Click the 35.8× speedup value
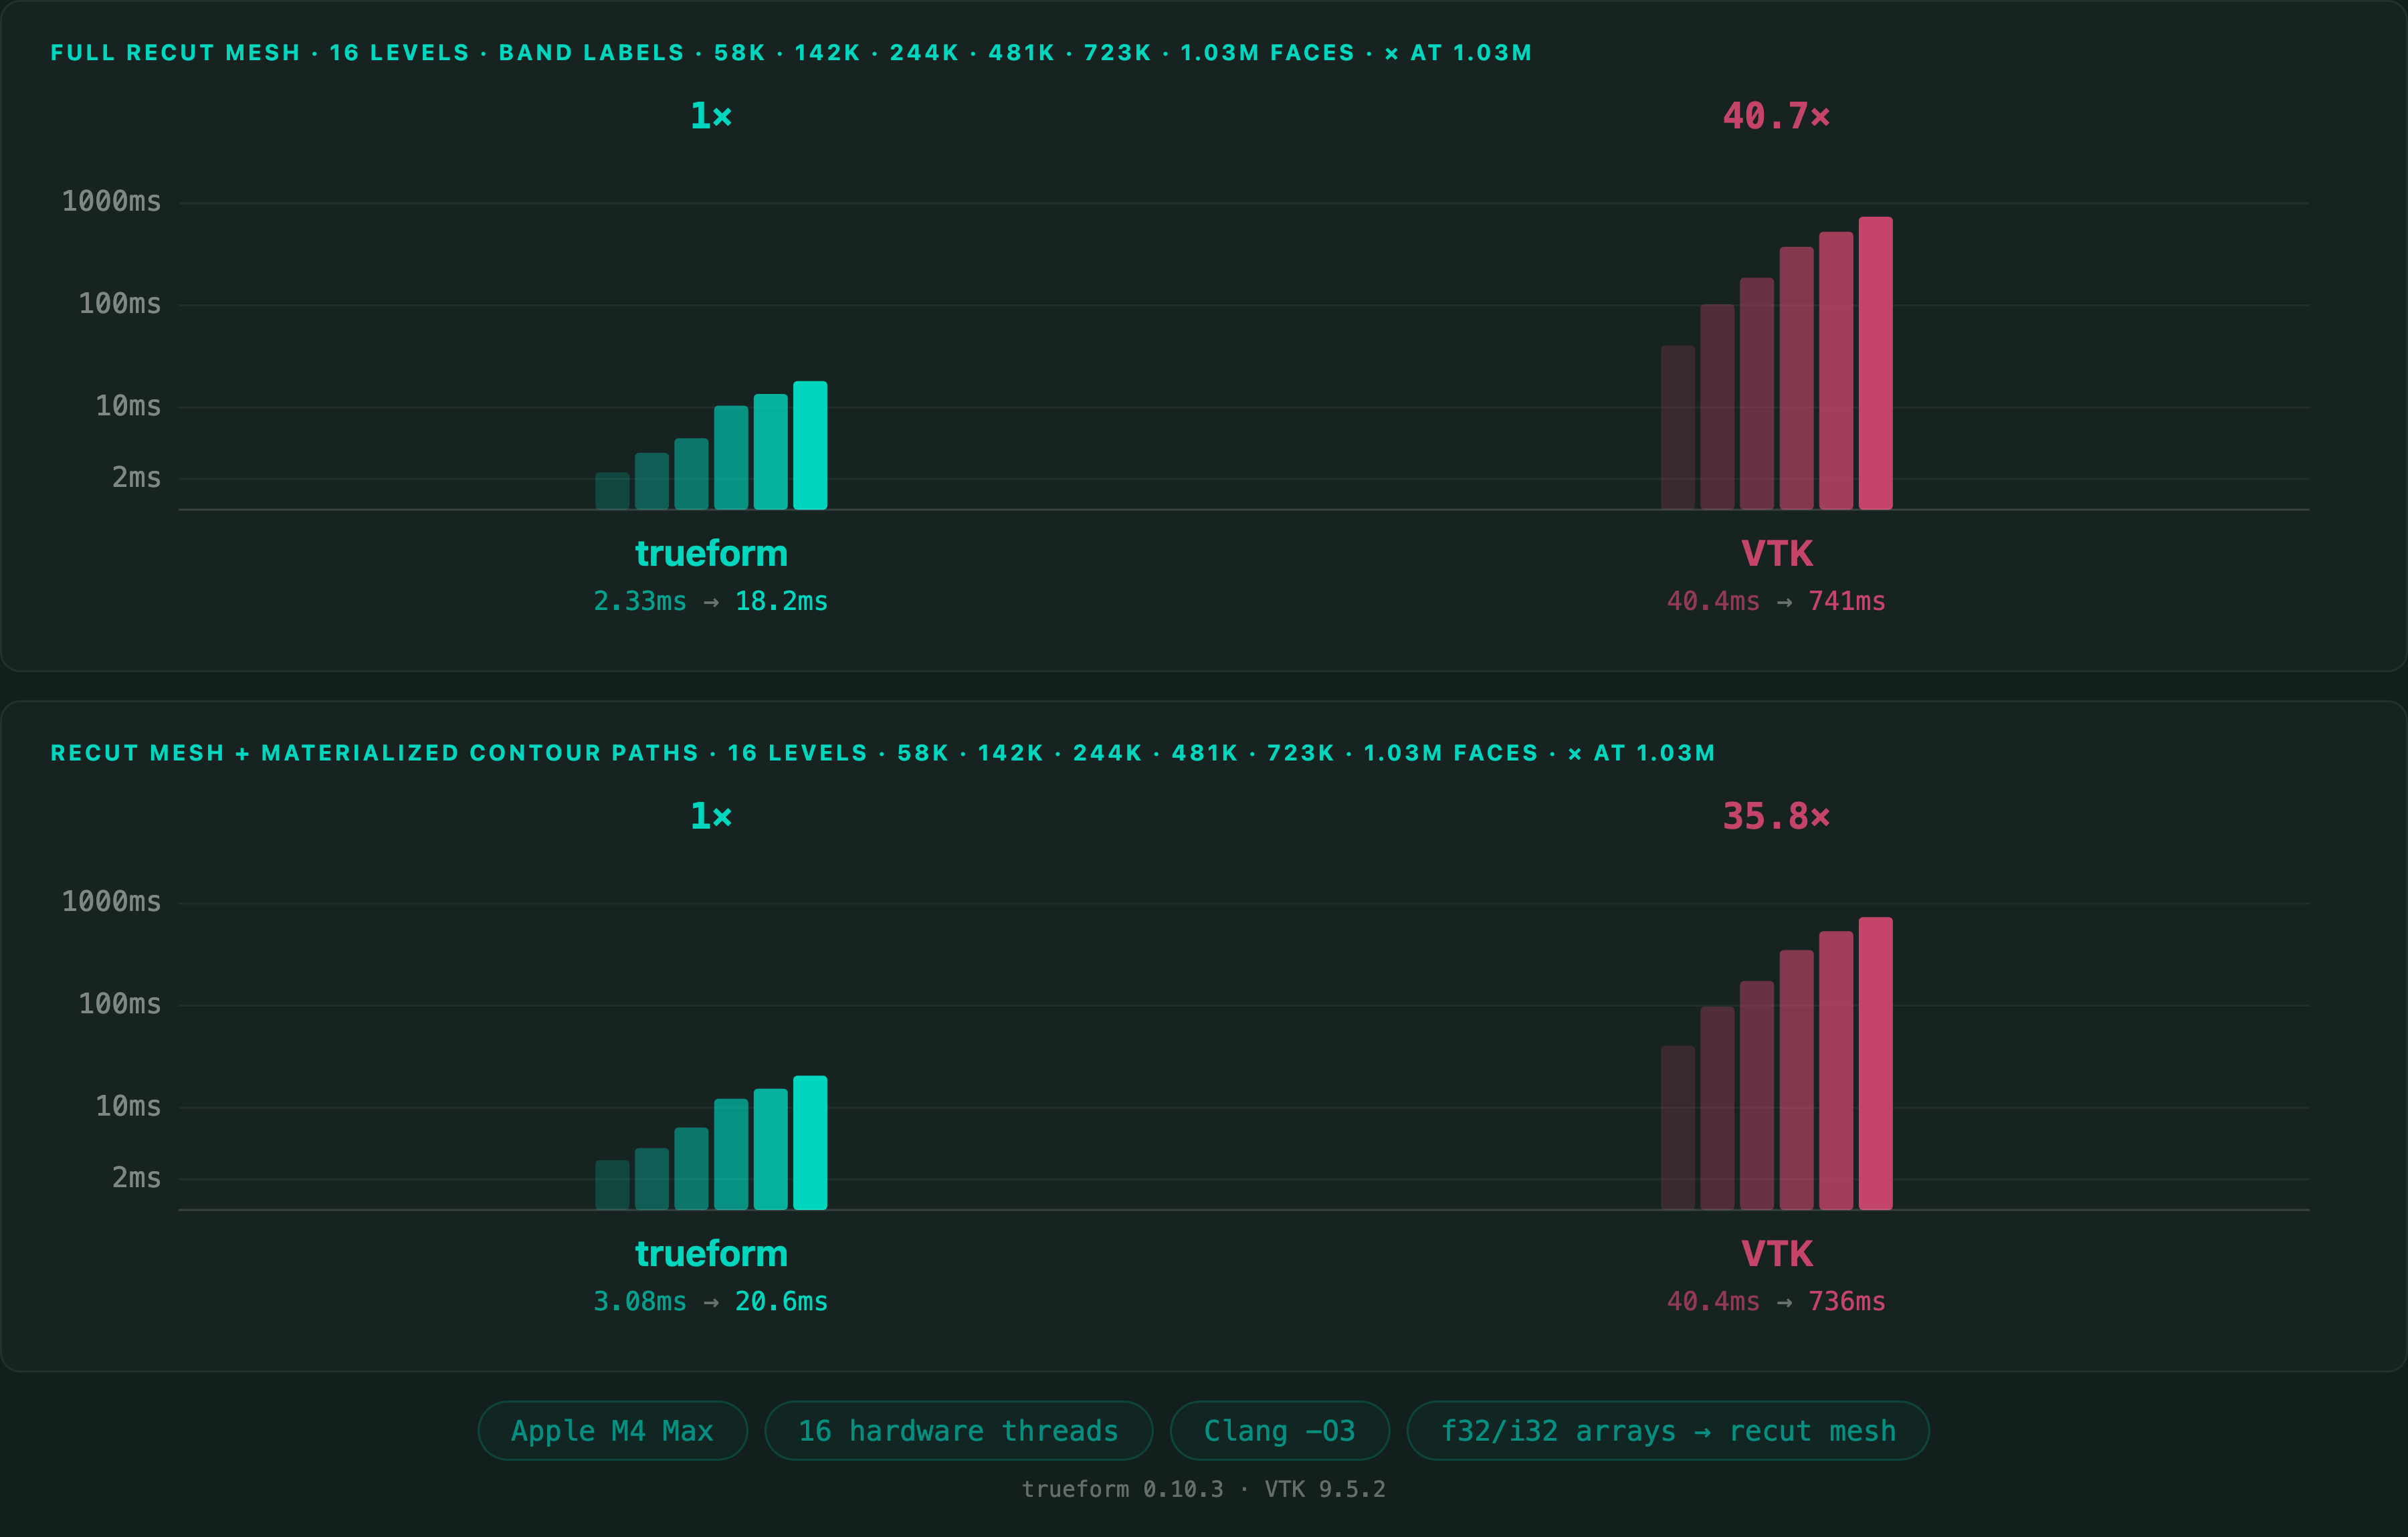 [x=1776, y=816]
